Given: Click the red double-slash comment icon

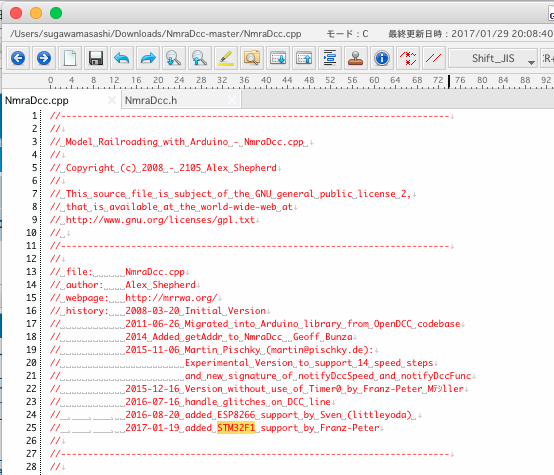Looking at the screenshot, I should coord(434,58).
